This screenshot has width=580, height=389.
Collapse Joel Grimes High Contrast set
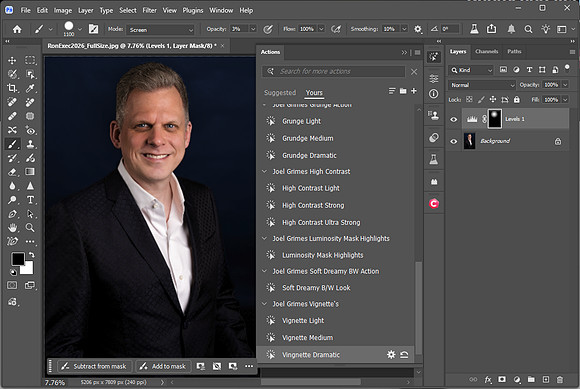coord(264,172)
